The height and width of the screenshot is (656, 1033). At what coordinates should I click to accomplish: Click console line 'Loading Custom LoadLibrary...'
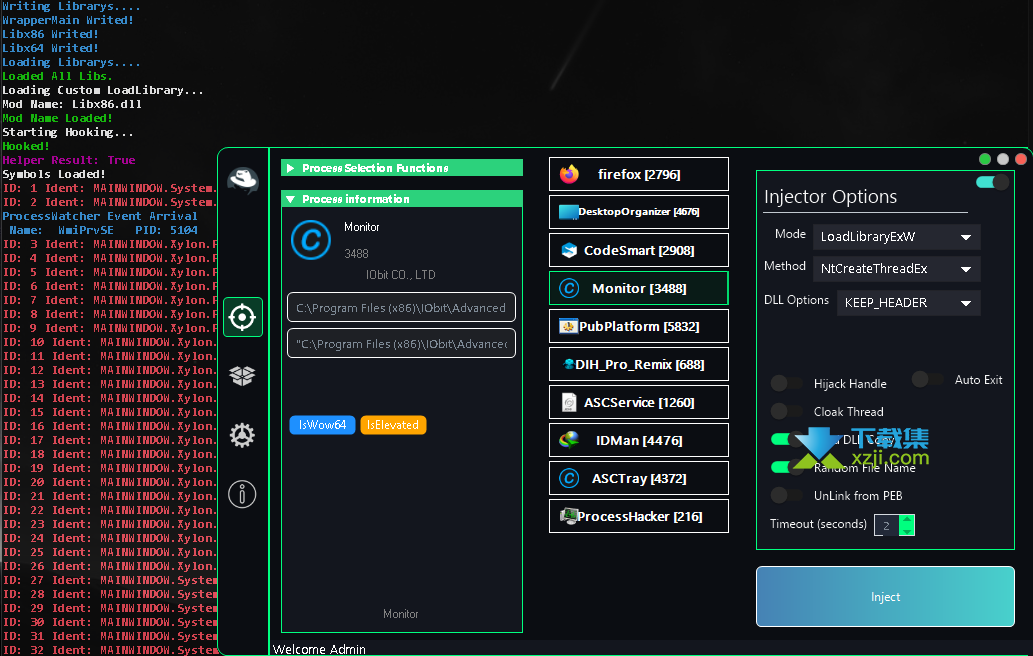coord(103,90)
